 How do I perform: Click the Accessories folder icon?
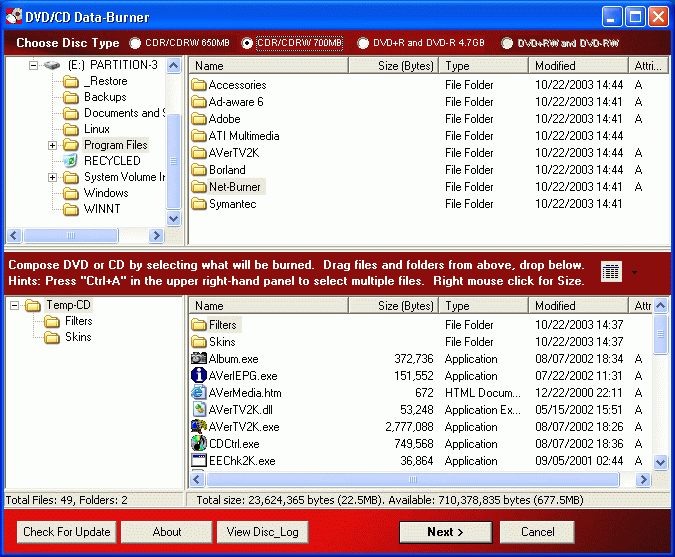click(x=198, y=85)
